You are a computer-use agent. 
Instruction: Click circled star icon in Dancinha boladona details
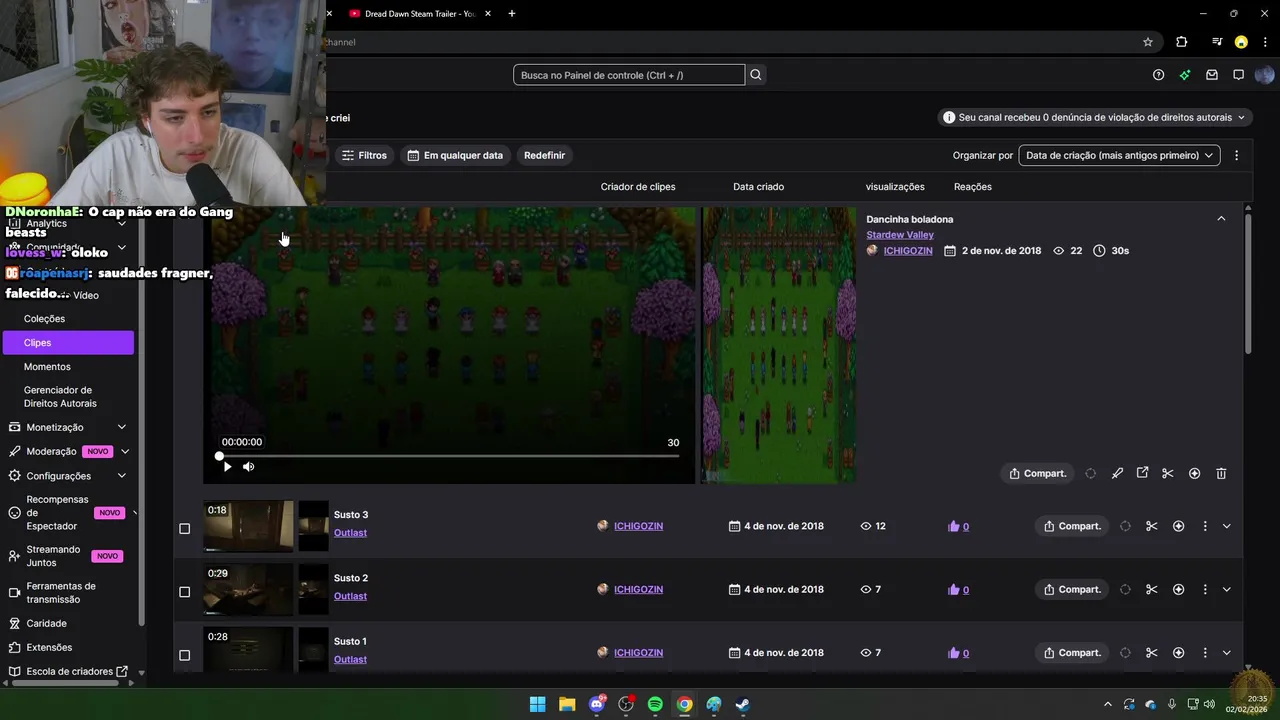tap(1194, 473)
